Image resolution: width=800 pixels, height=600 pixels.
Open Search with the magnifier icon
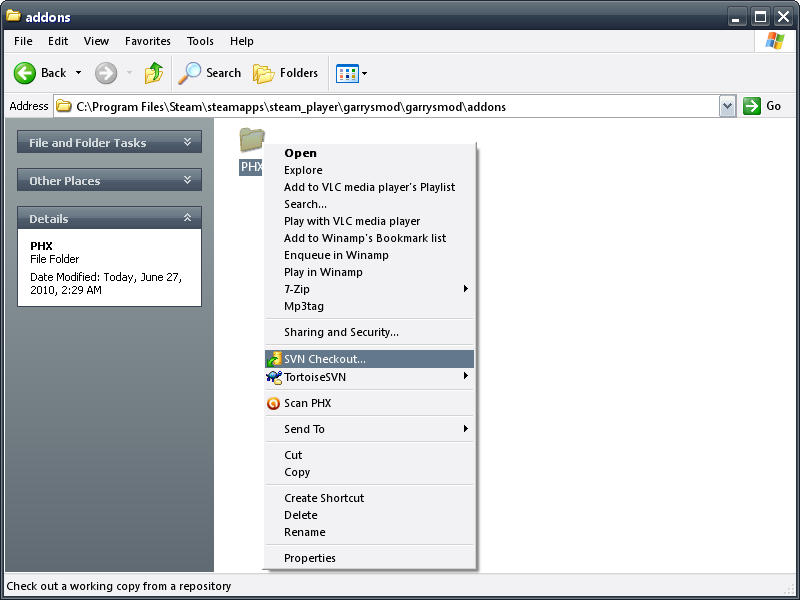coord(189,73)
